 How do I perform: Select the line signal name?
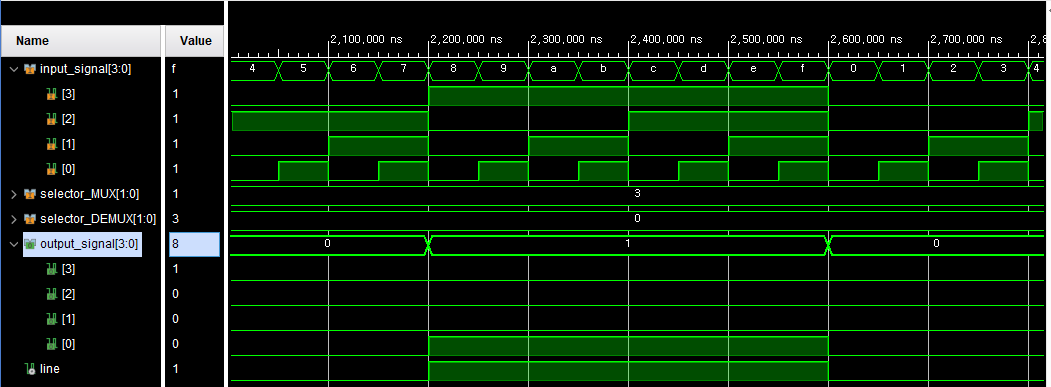(50, 369)
